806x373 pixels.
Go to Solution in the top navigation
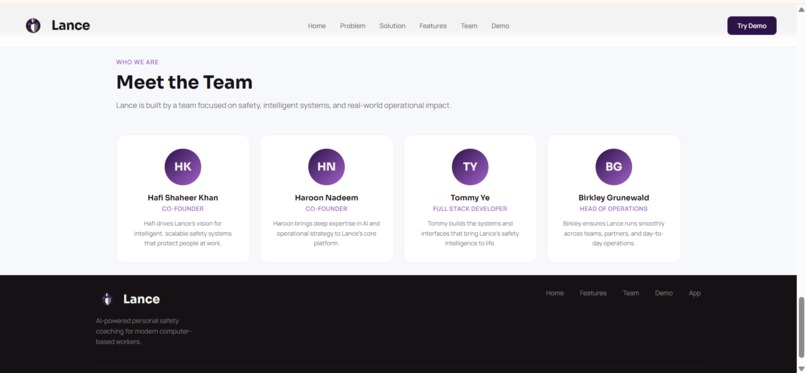point(392,26)
